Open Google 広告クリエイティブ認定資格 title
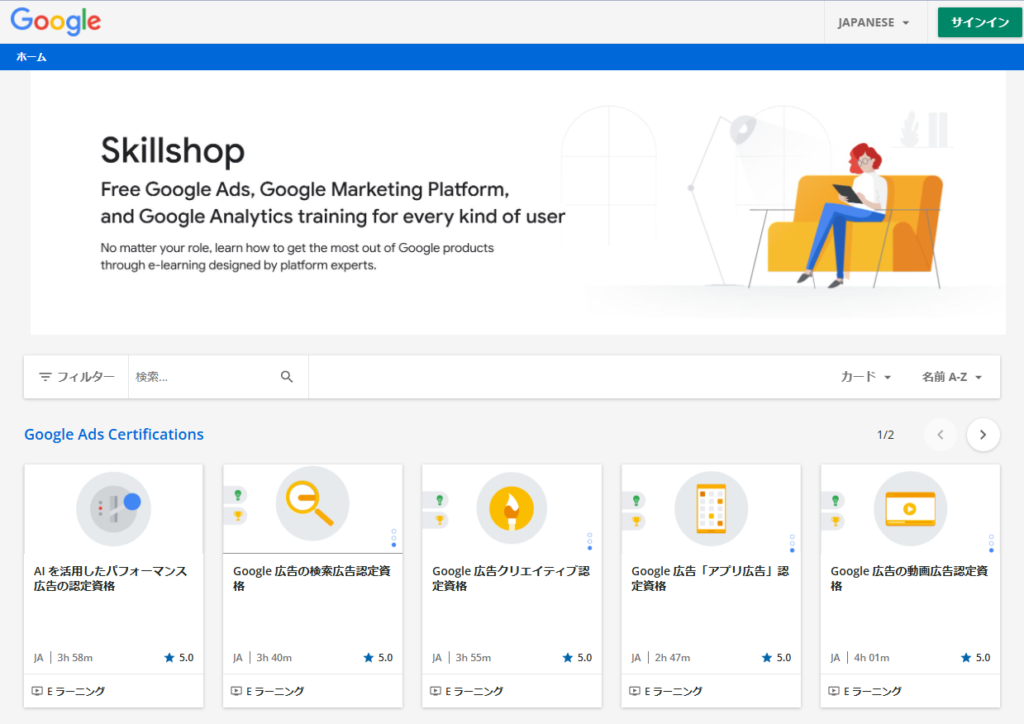Viewport: 1024px width, 724px height. point(511,578)
